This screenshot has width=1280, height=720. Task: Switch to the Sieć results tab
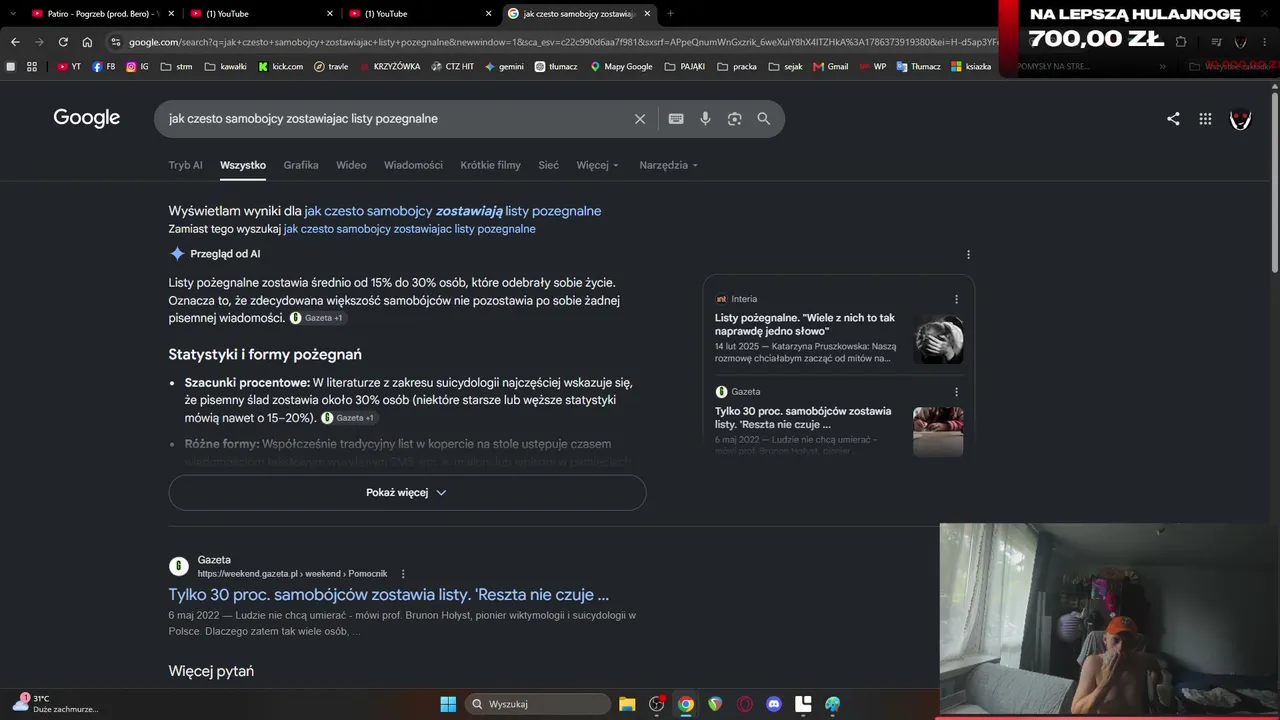(x=549, y=165)
